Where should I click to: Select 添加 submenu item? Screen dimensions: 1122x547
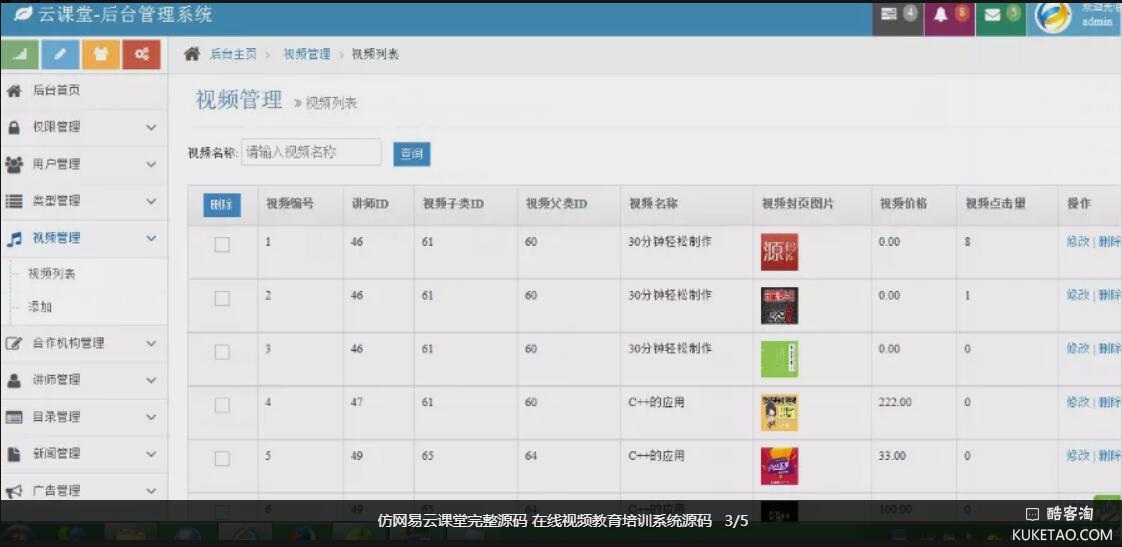(39, 307)
